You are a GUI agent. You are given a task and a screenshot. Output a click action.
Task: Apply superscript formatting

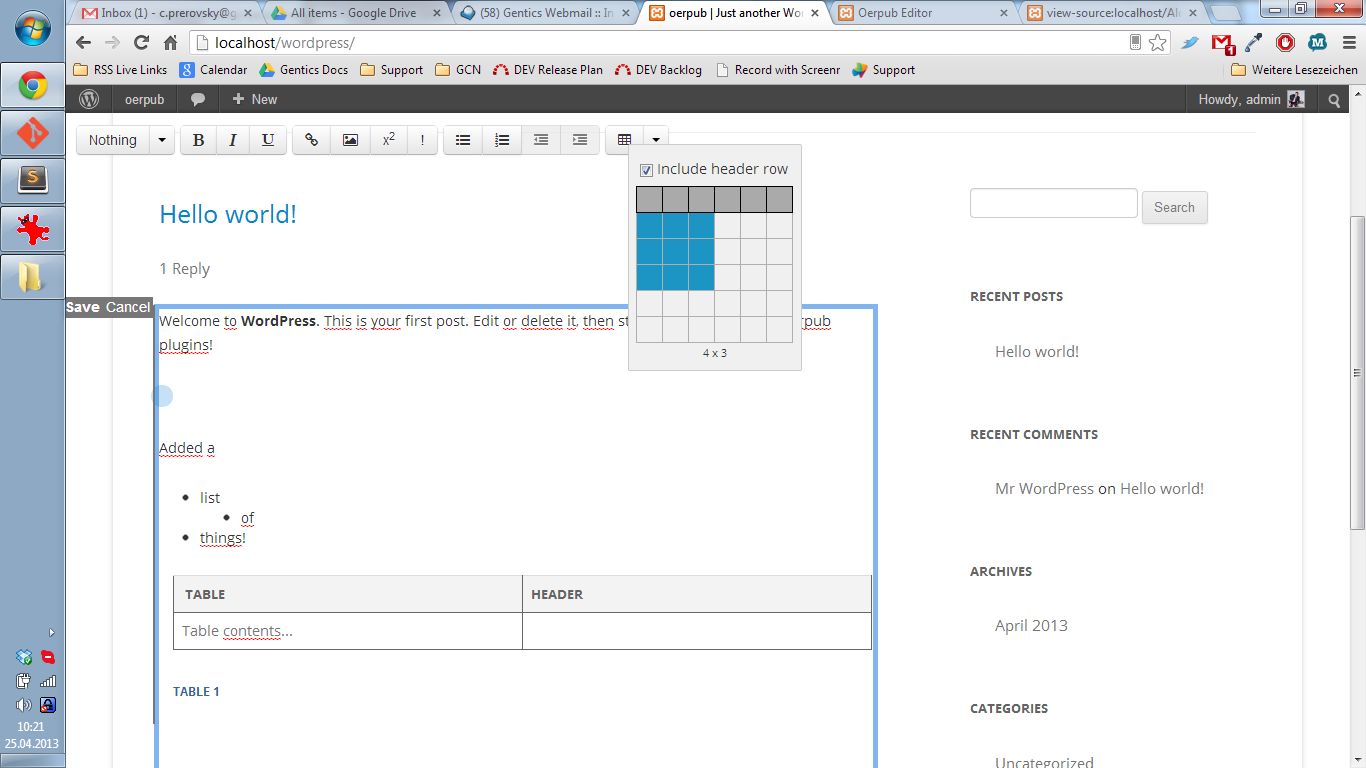(x=389, y=140)
